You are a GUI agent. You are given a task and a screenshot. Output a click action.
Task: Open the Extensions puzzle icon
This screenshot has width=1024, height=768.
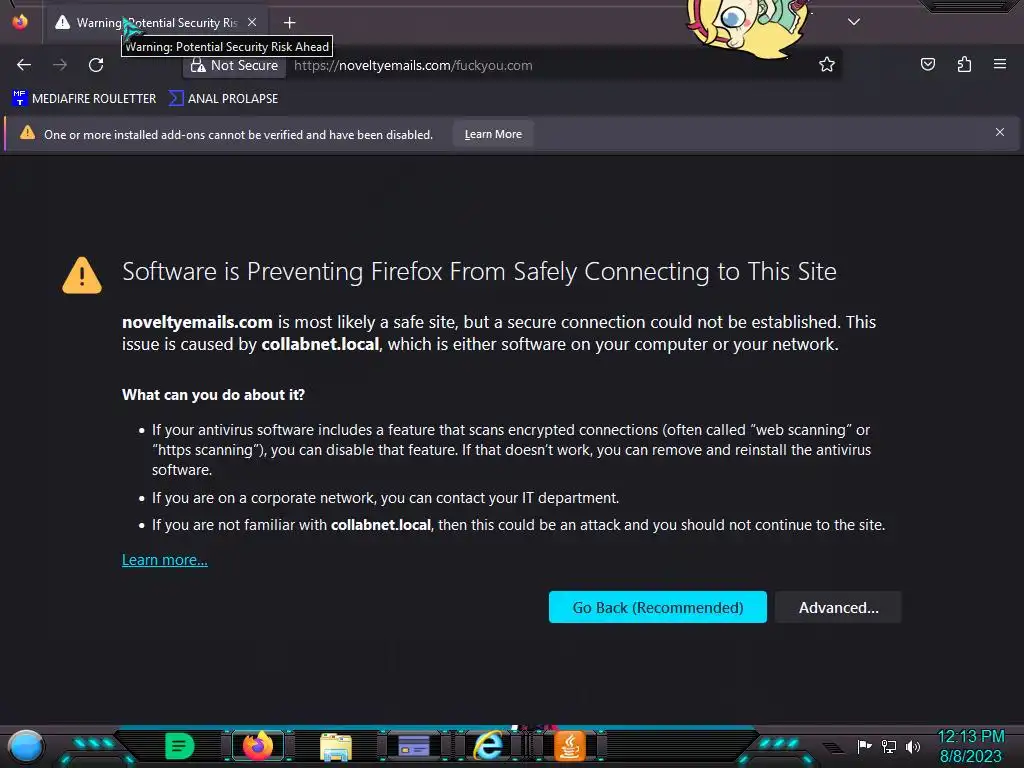pyautogui.click(x=964, y=64)
